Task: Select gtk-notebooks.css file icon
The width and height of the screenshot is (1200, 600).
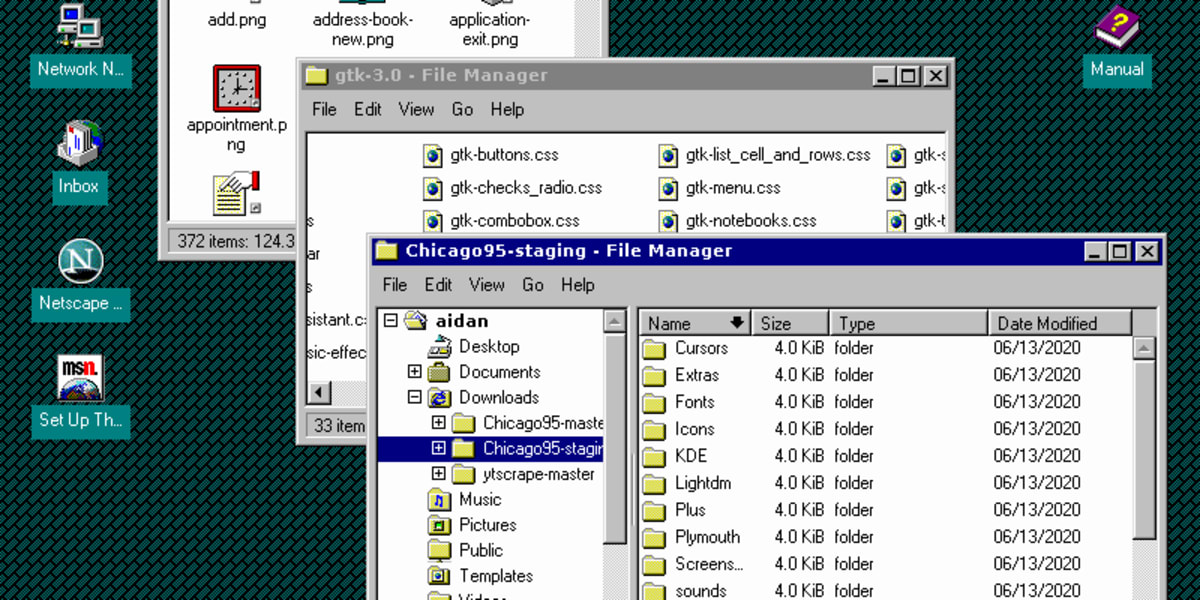Action: 669,221
